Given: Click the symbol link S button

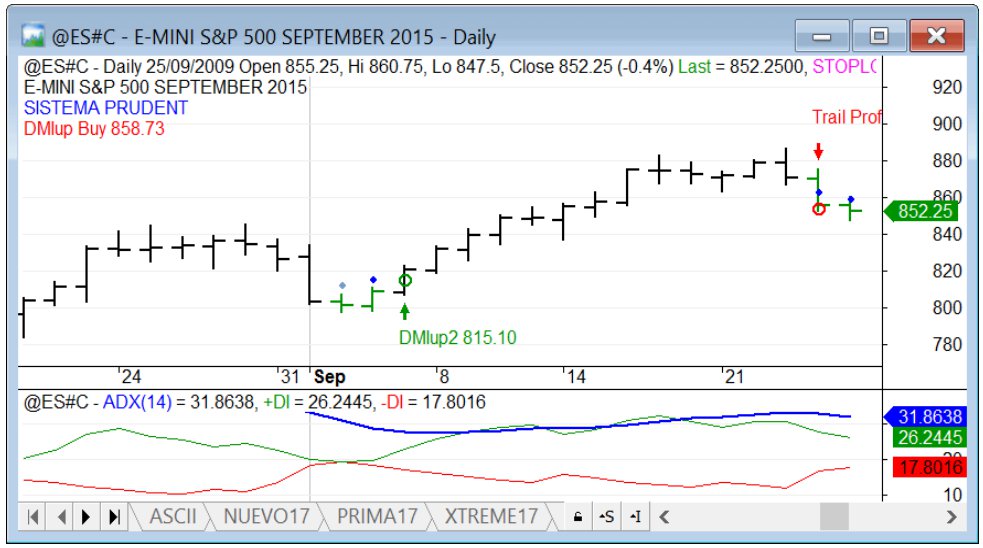Looking at the screenshot, I should pos(606,517).
